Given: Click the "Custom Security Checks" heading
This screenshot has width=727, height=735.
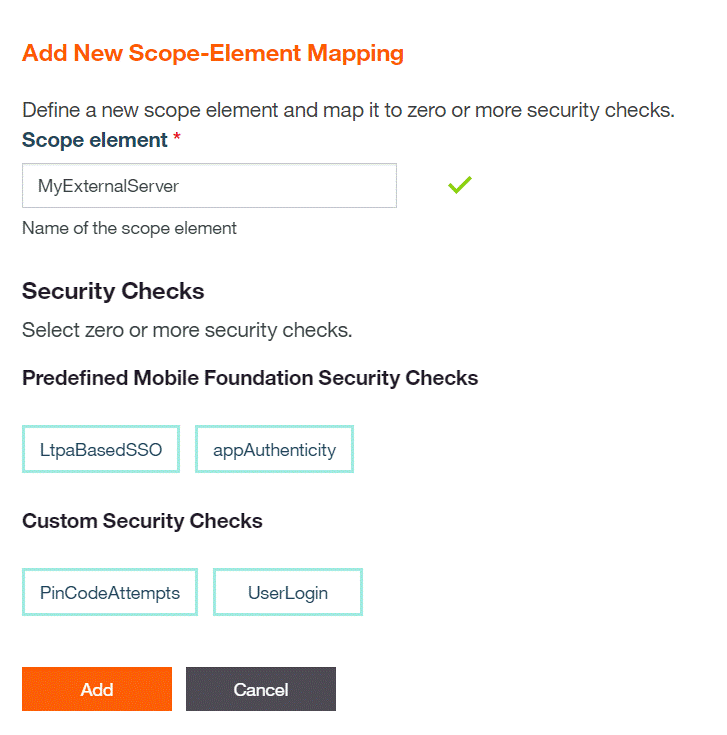Looking at the screenshot, I should pyautogui.click(x=142, y=521).
